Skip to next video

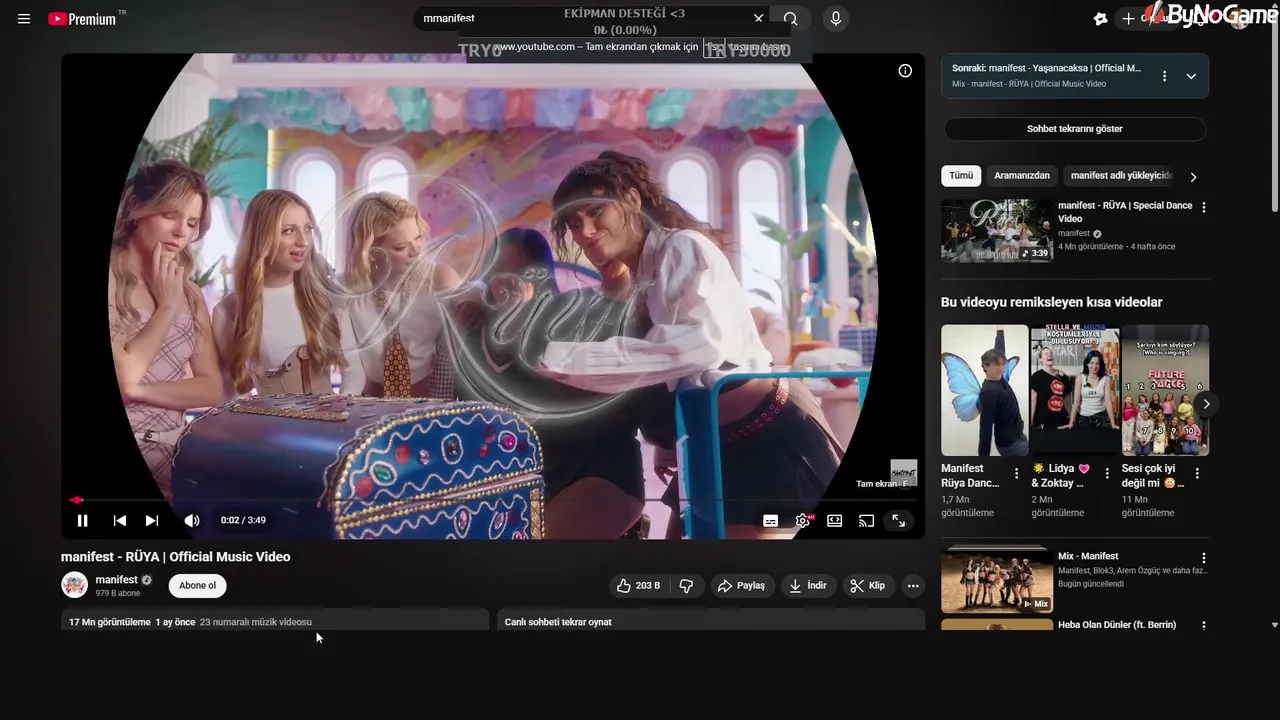tap(152, 520)
